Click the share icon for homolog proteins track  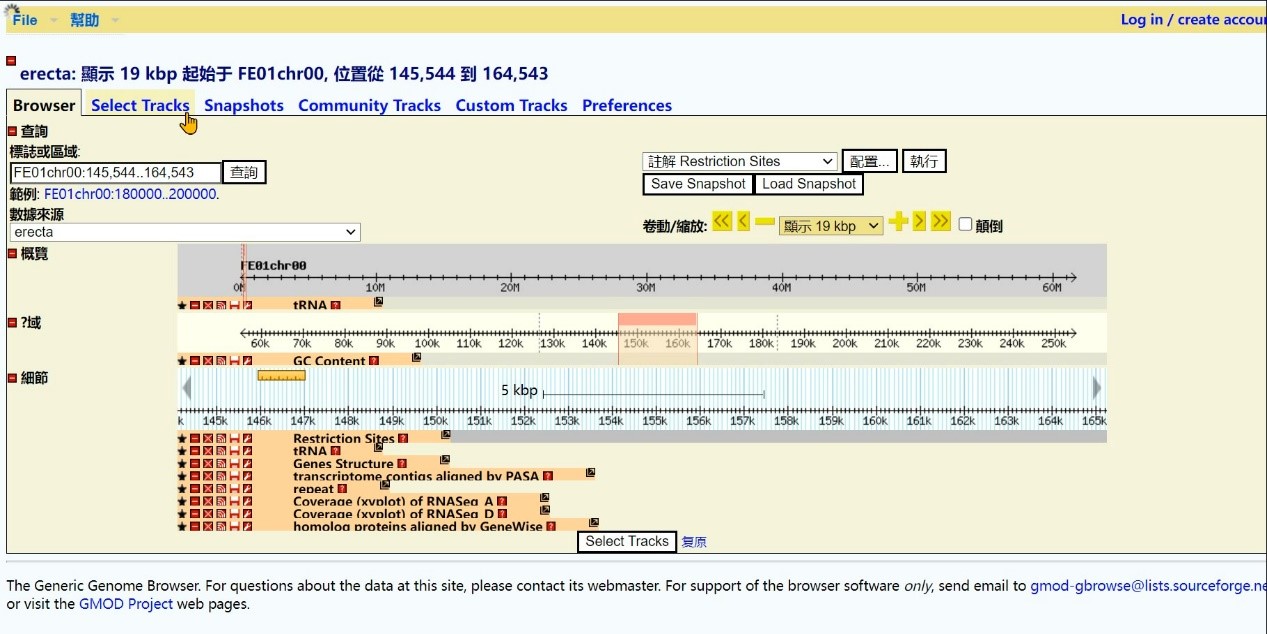[x=221, y=526]
